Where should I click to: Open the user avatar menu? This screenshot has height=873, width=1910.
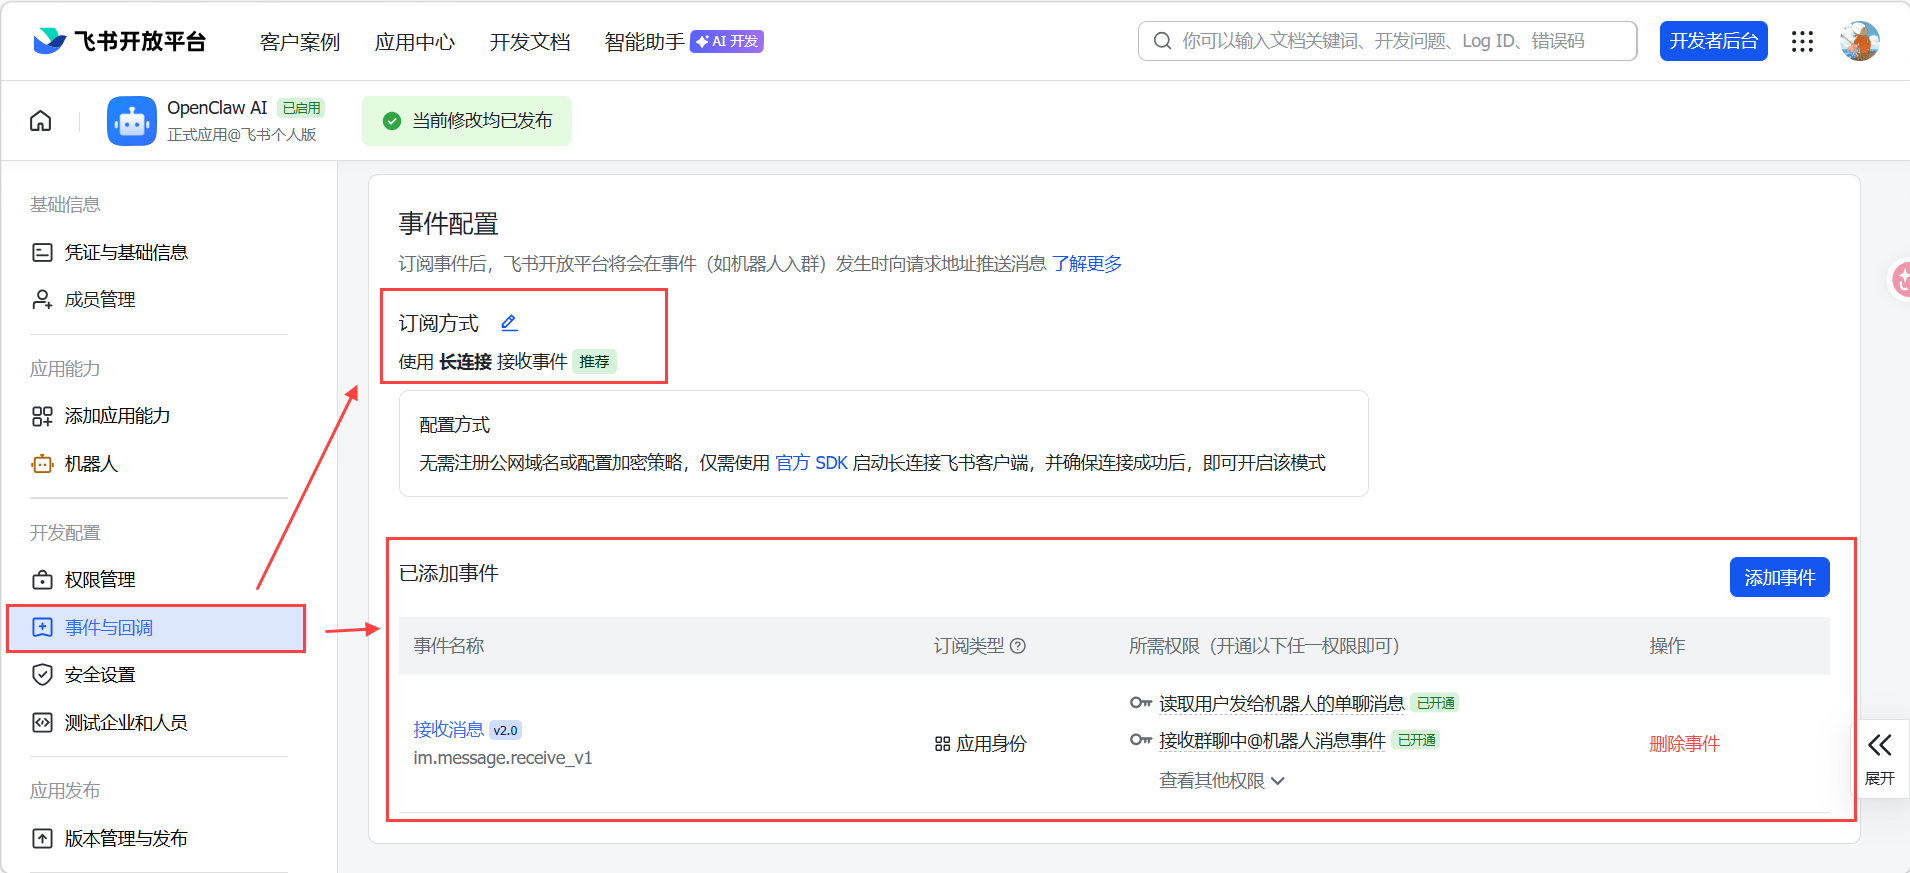(1859, 41)
